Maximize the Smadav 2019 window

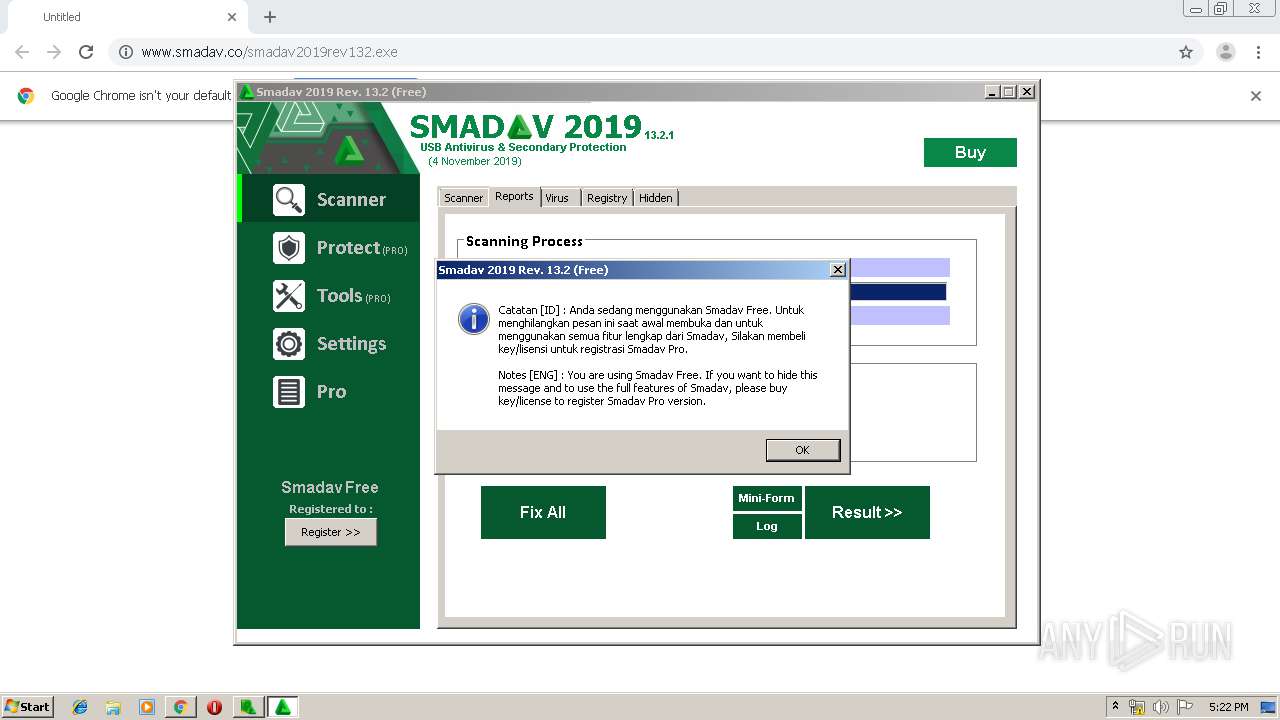(1009, 92)
